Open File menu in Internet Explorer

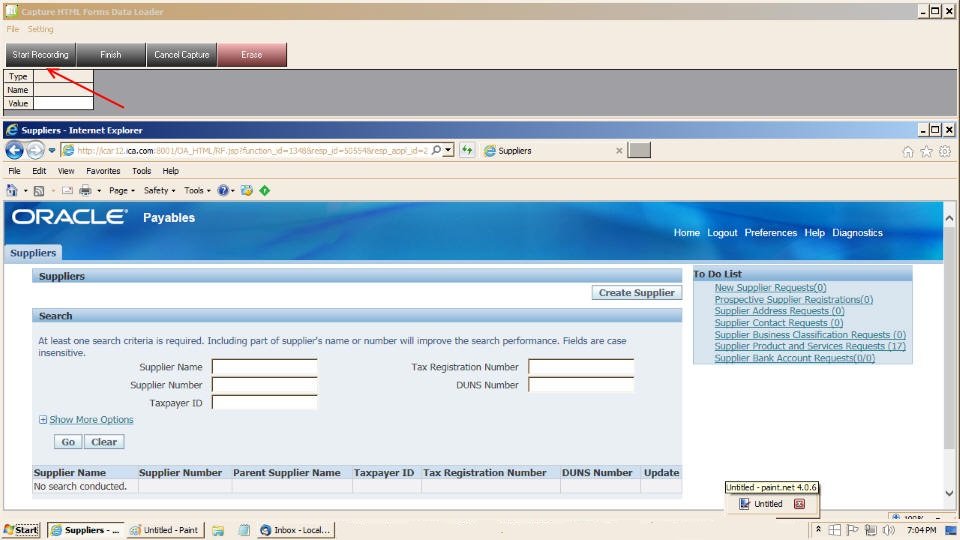[x=15, y=171]
